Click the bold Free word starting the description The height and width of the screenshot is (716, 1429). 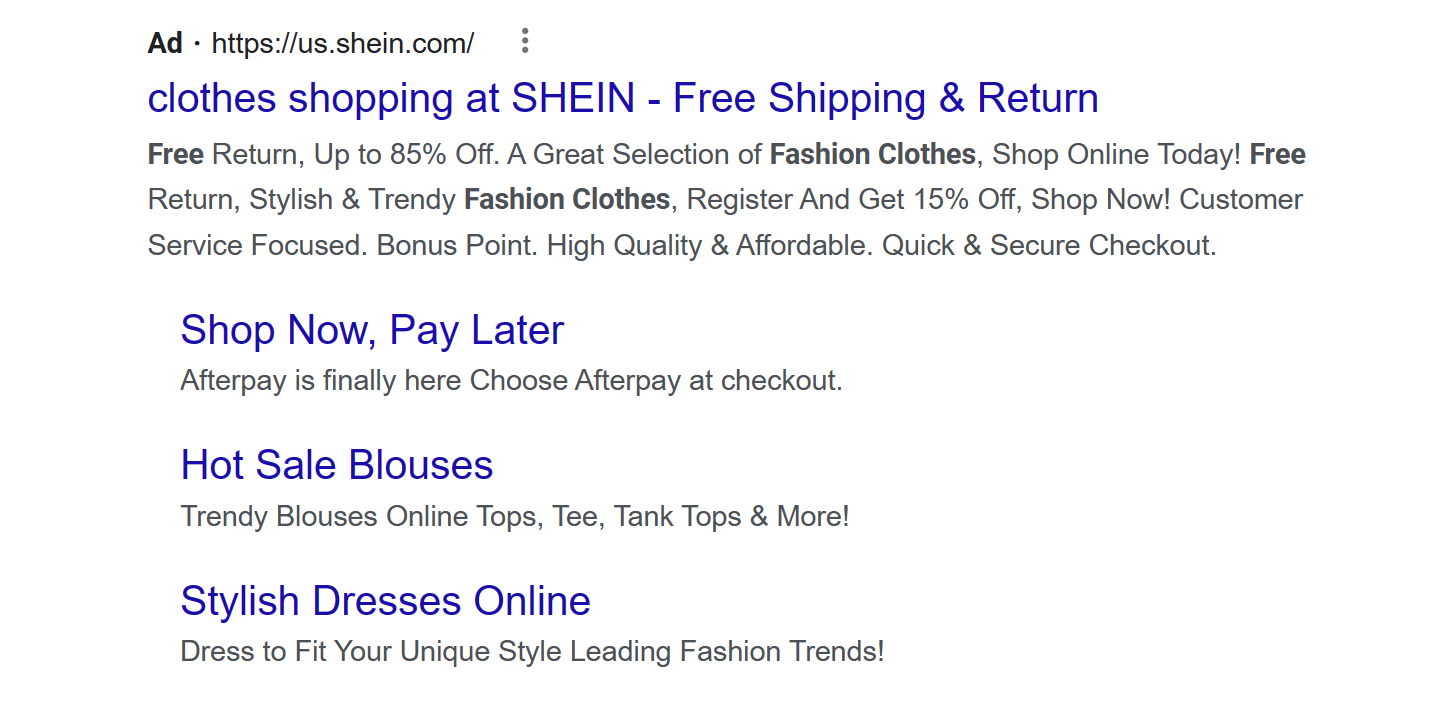click(176, 155)
